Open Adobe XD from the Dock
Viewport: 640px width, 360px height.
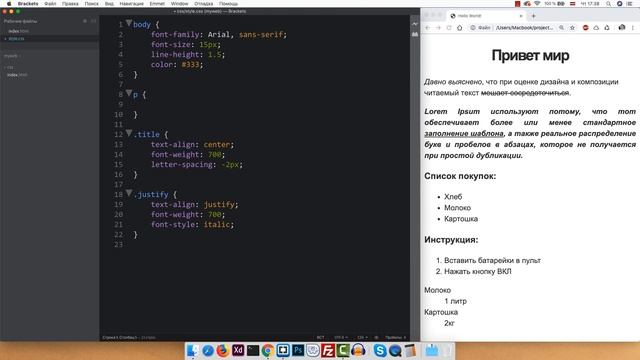click(x=238, y=350)
